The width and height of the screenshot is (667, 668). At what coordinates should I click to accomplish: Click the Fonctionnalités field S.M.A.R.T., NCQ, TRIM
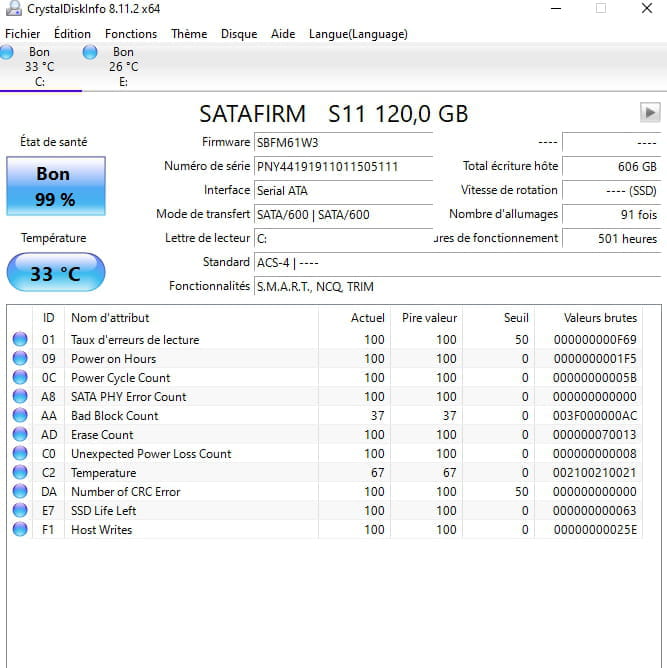[x=457, y=286]
